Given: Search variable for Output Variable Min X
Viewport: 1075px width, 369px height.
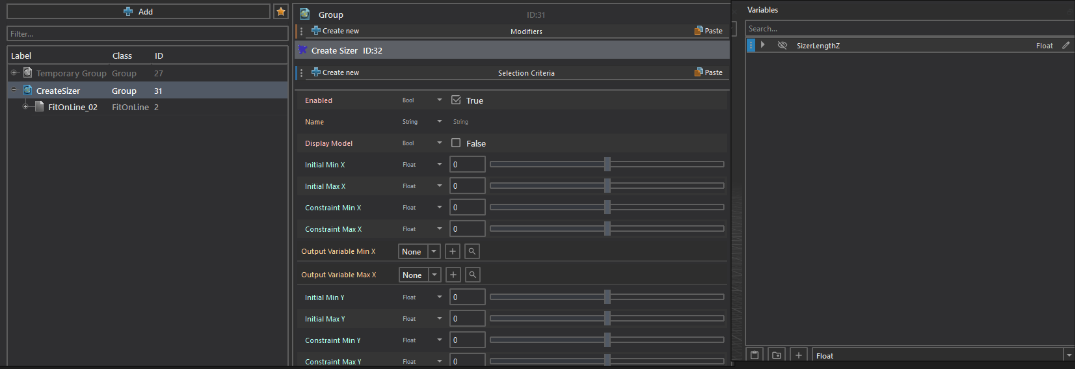Looking at the screenshot, I should click(472, 252).
